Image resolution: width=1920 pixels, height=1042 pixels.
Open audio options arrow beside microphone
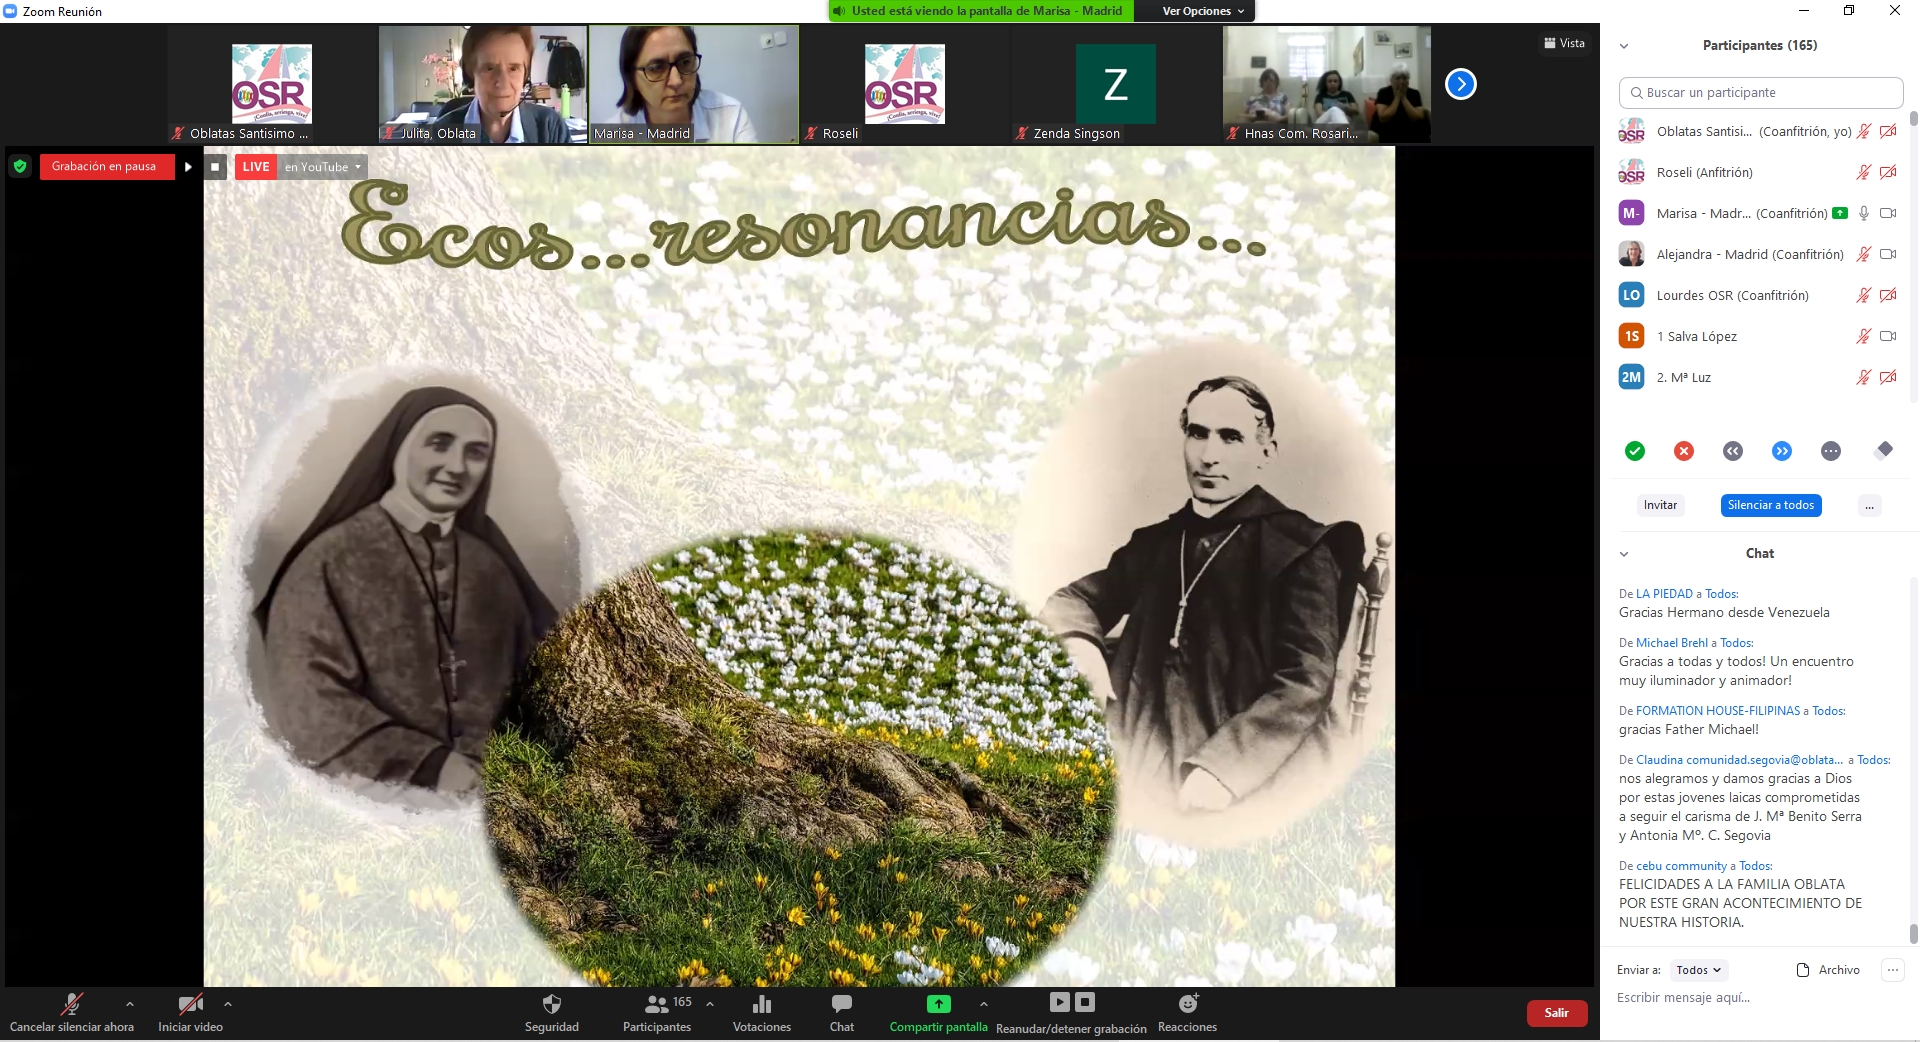[x=129, y=1003]
